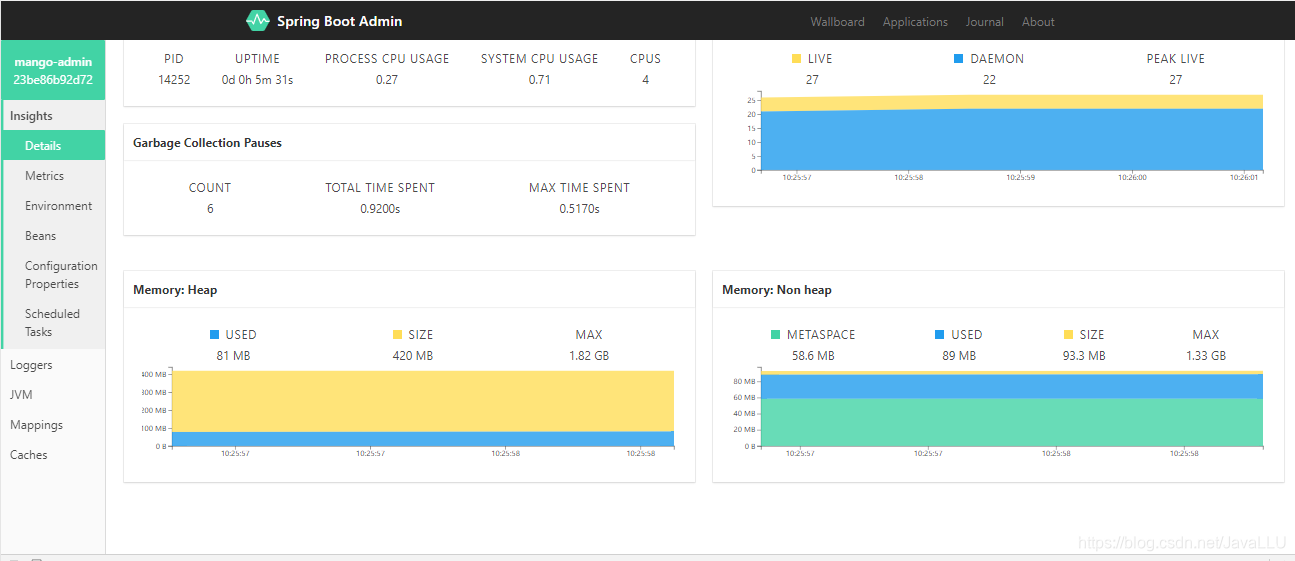
Task: Click the yellow SIZE heap legend swatch
Action: (x=397, y=335)
